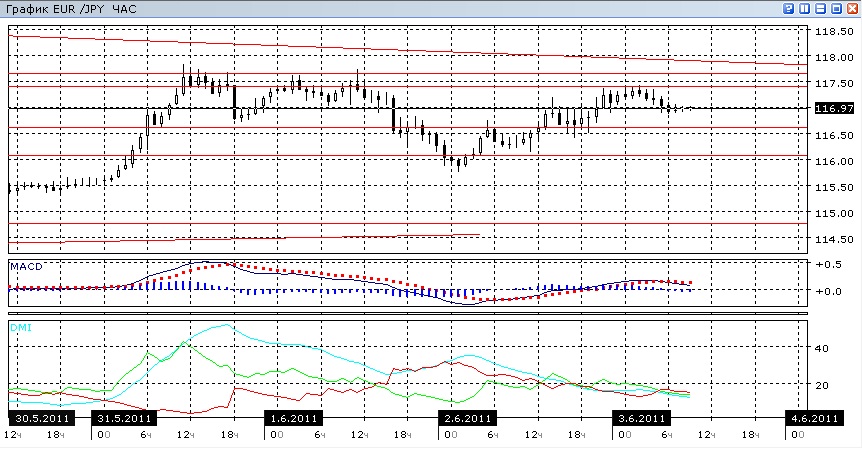862x449 pixels.
Task: Click the 00 hour label under 4.6.2011
Action: (x=797, y=435)
